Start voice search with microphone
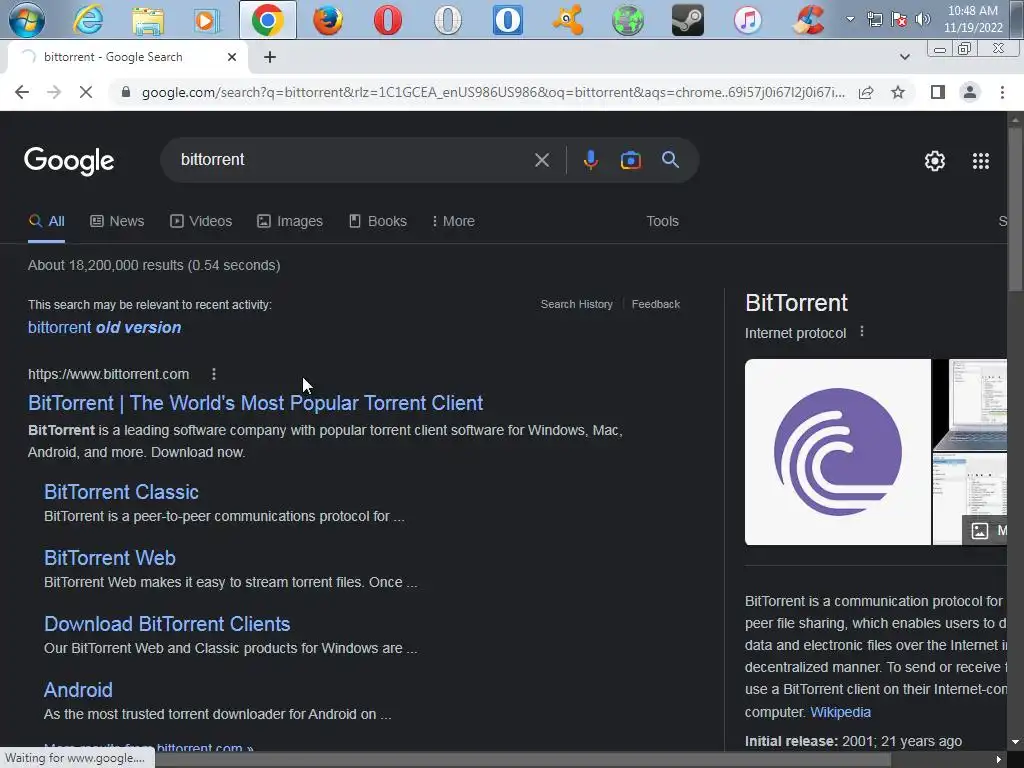The image size is (1024, 768). point(590,160)
